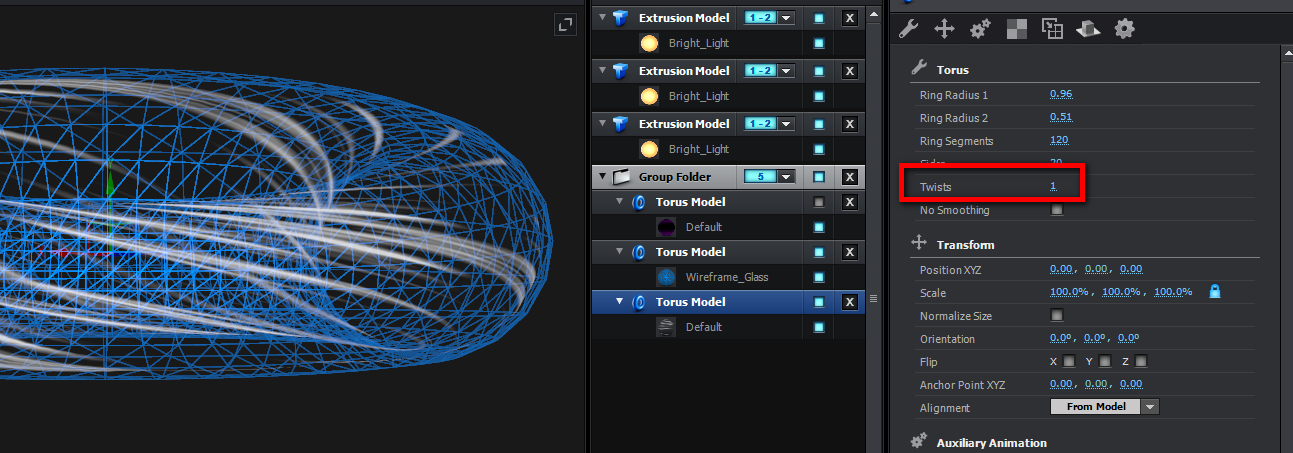
Task: Edit the third Scale percentage value
Action: pos(1173,292)
